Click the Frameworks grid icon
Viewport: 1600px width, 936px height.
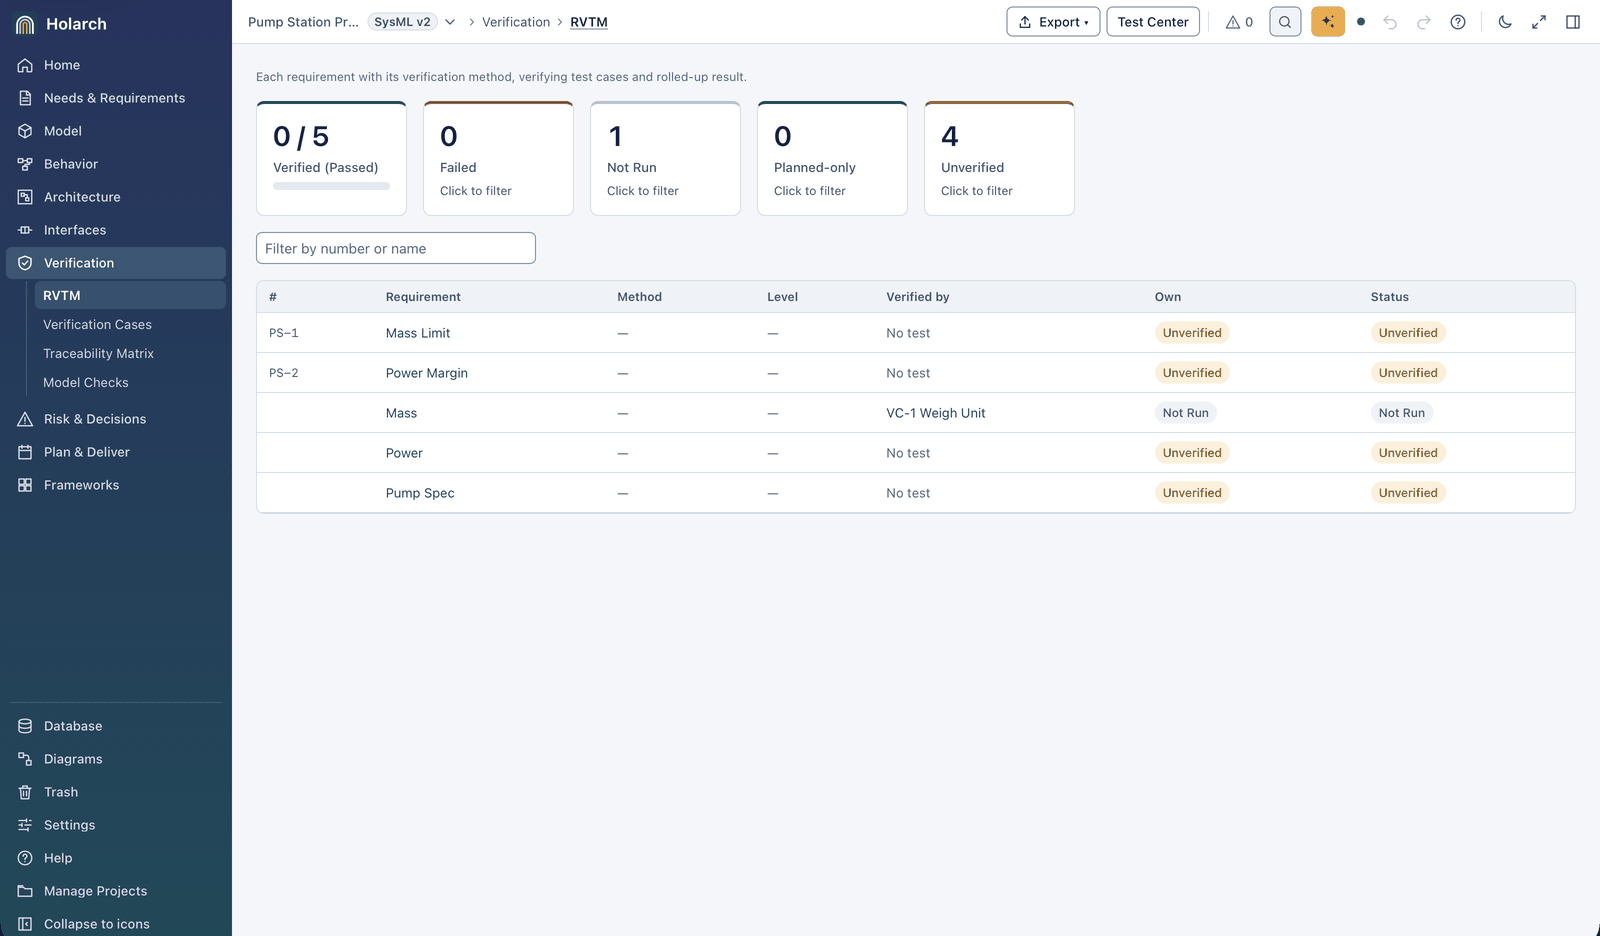tap(25, 485)
